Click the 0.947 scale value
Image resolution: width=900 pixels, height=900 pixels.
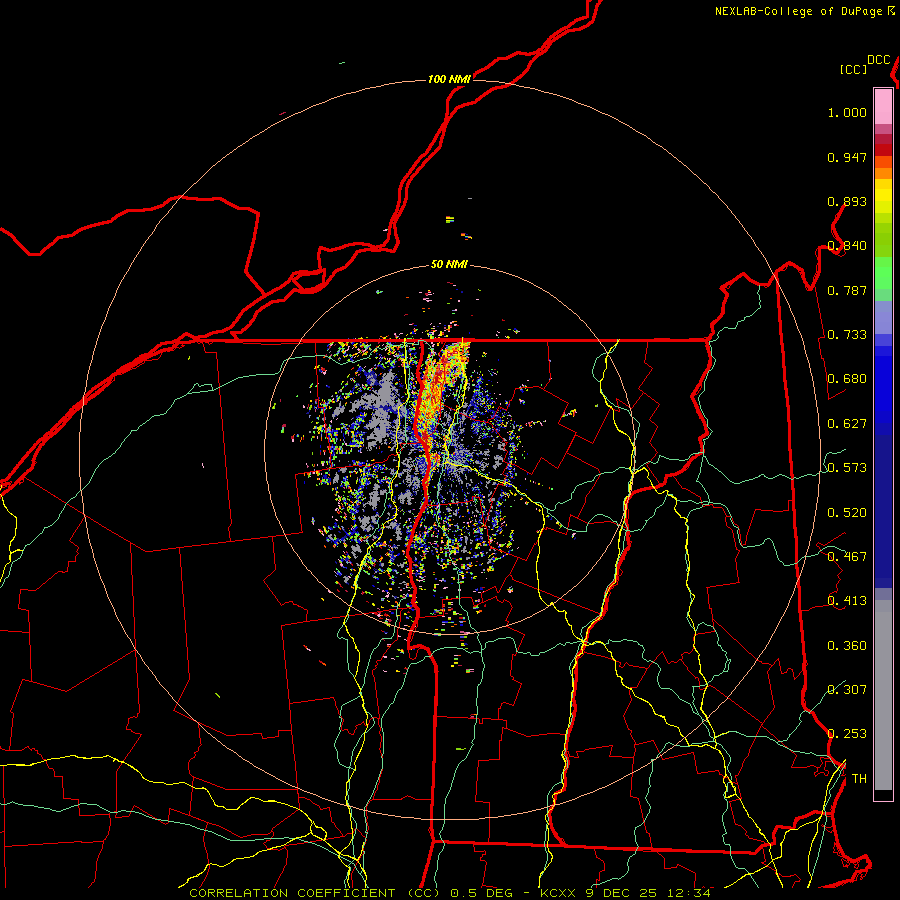point(847,157)
